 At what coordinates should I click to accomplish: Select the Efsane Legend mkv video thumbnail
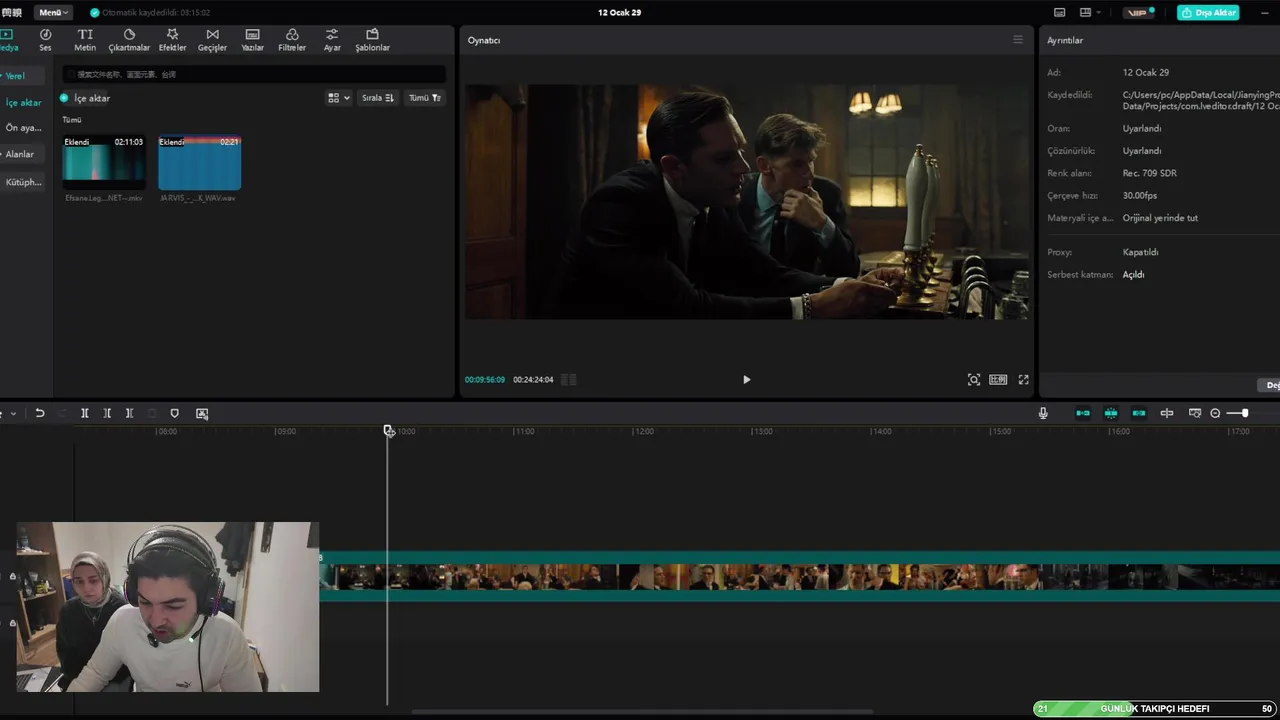(104, 163)
